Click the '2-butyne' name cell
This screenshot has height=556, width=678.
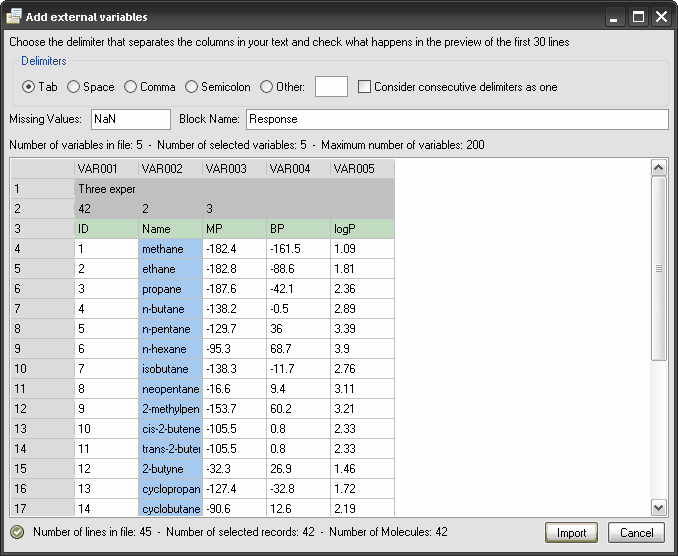[170, 469]
